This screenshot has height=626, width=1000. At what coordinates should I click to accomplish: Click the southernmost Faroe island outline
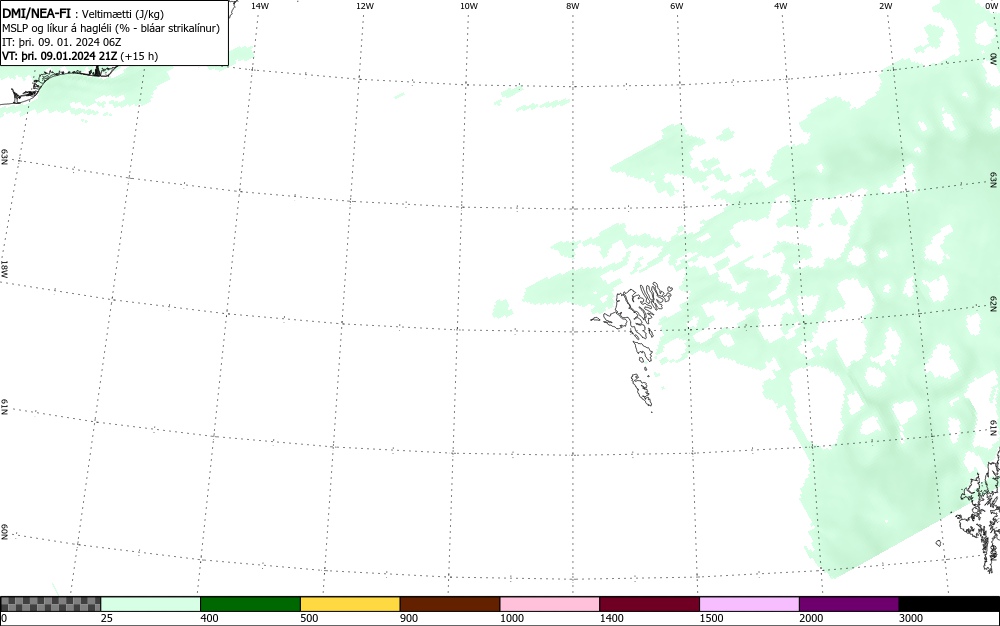click(x=642, y=389)
